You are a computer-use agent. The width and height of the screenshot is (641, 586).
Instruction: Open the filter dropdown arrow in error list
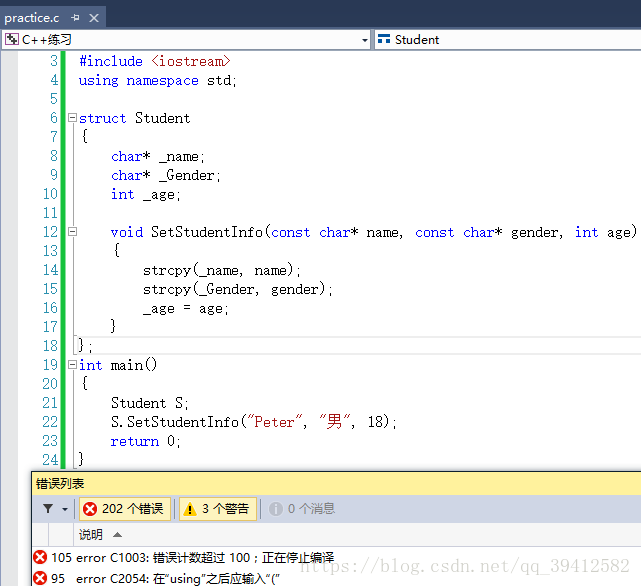(65, 509)
